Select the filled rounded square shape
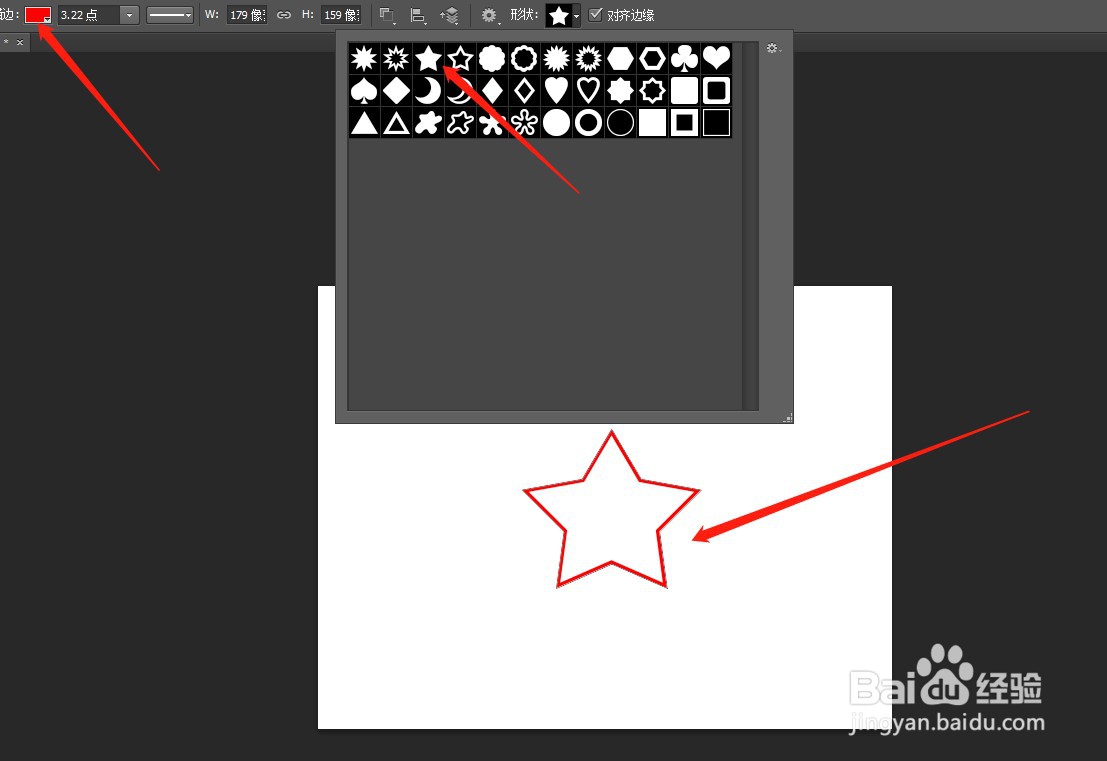1107x761 pixels. [x=684, y=90]
